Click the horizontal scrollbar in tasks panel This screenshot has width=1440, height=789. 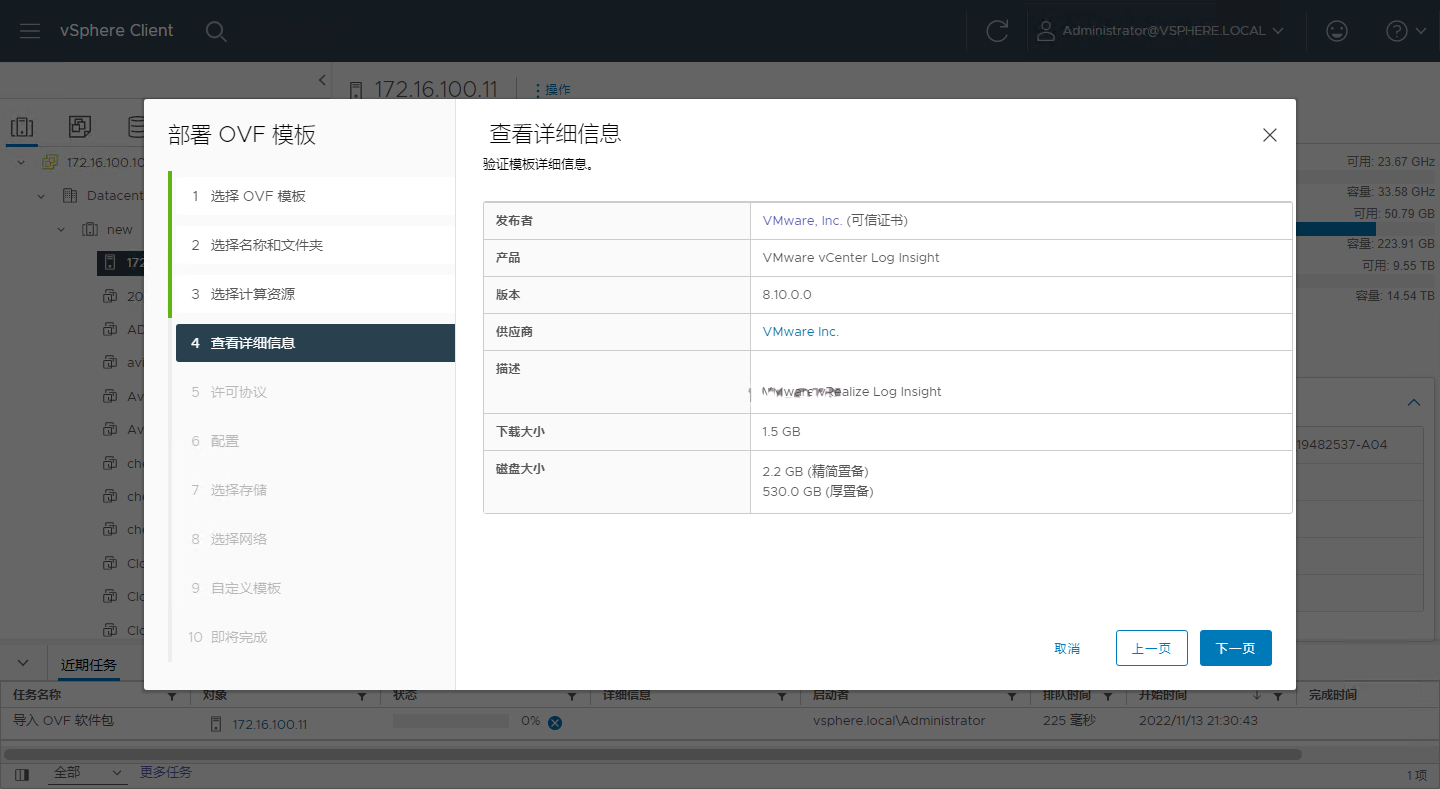[x=652, y=755]
